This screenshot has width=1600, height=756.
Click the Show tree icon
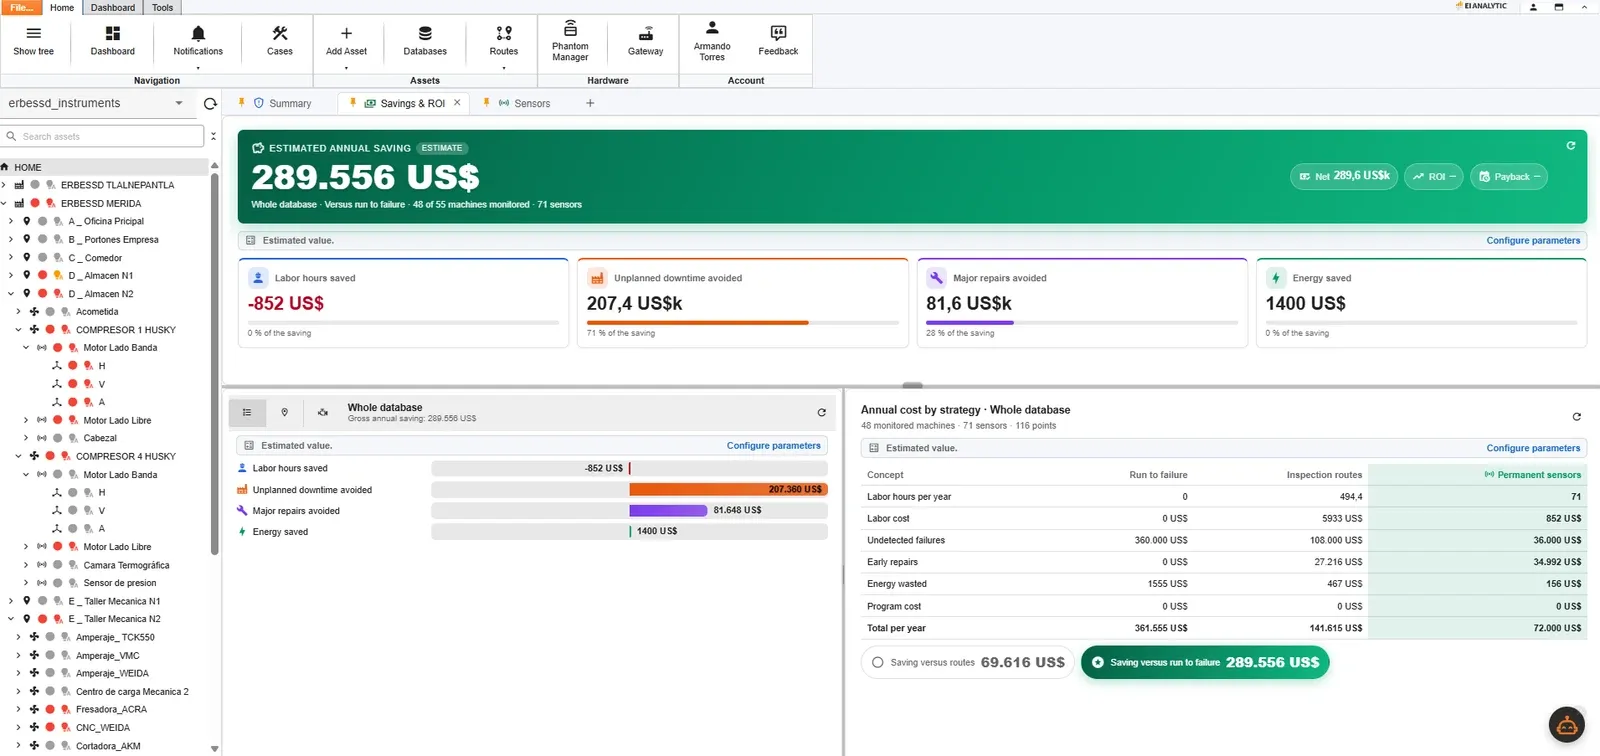[x=33, y=40]
